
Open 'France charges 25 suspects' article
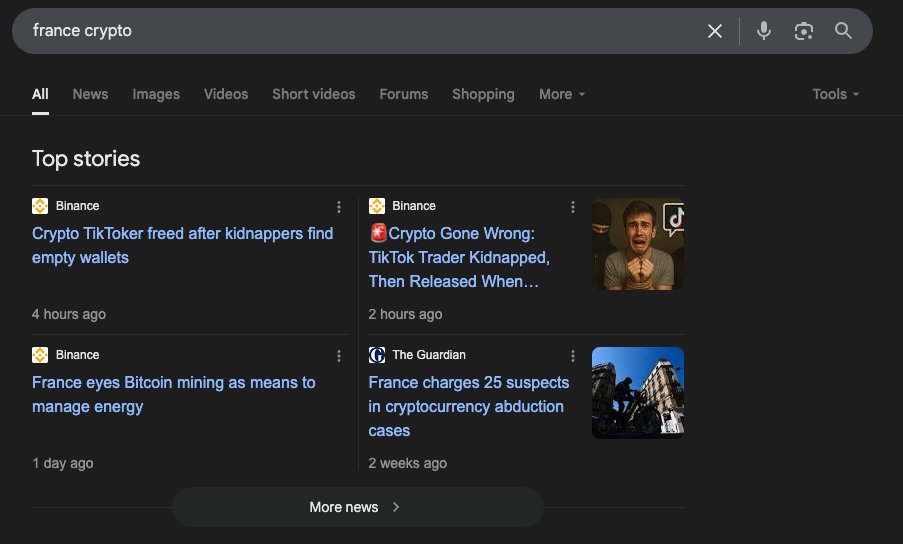pos(469,406)
